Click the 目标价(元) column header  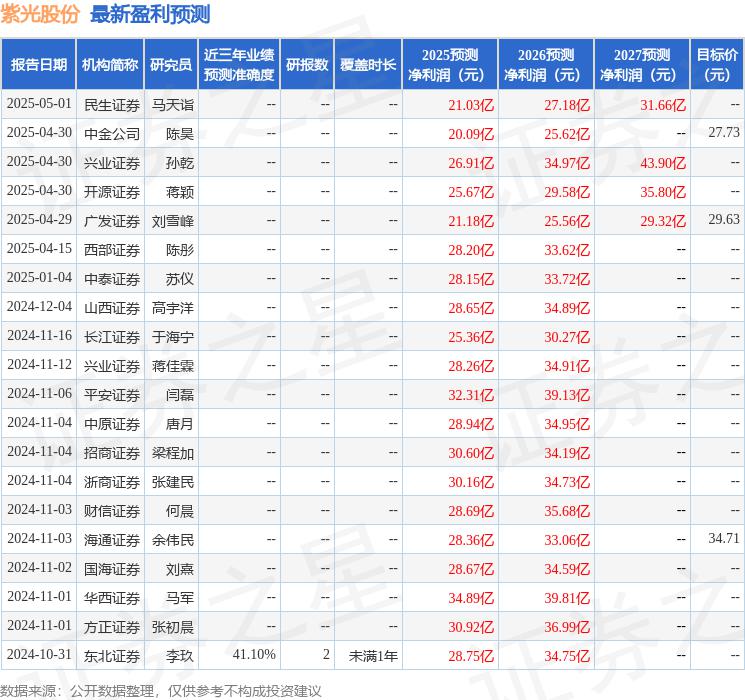(x=717, y=65)
